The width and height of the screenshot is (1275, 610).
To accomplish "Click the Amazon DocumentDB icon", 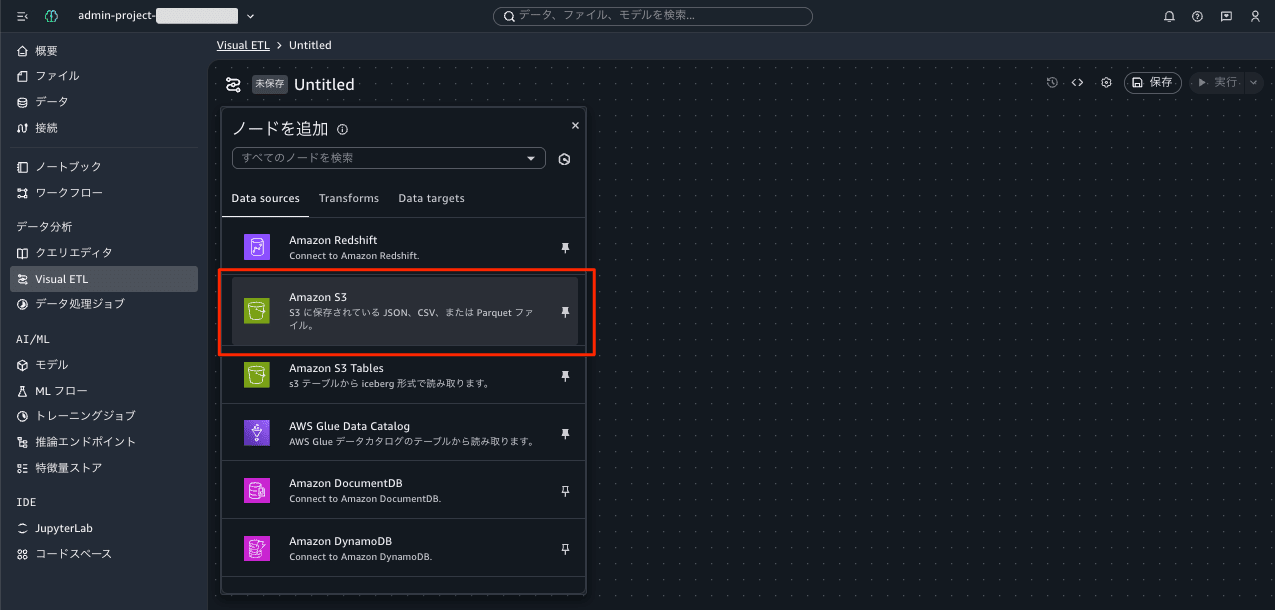I will tap(257, 490).
